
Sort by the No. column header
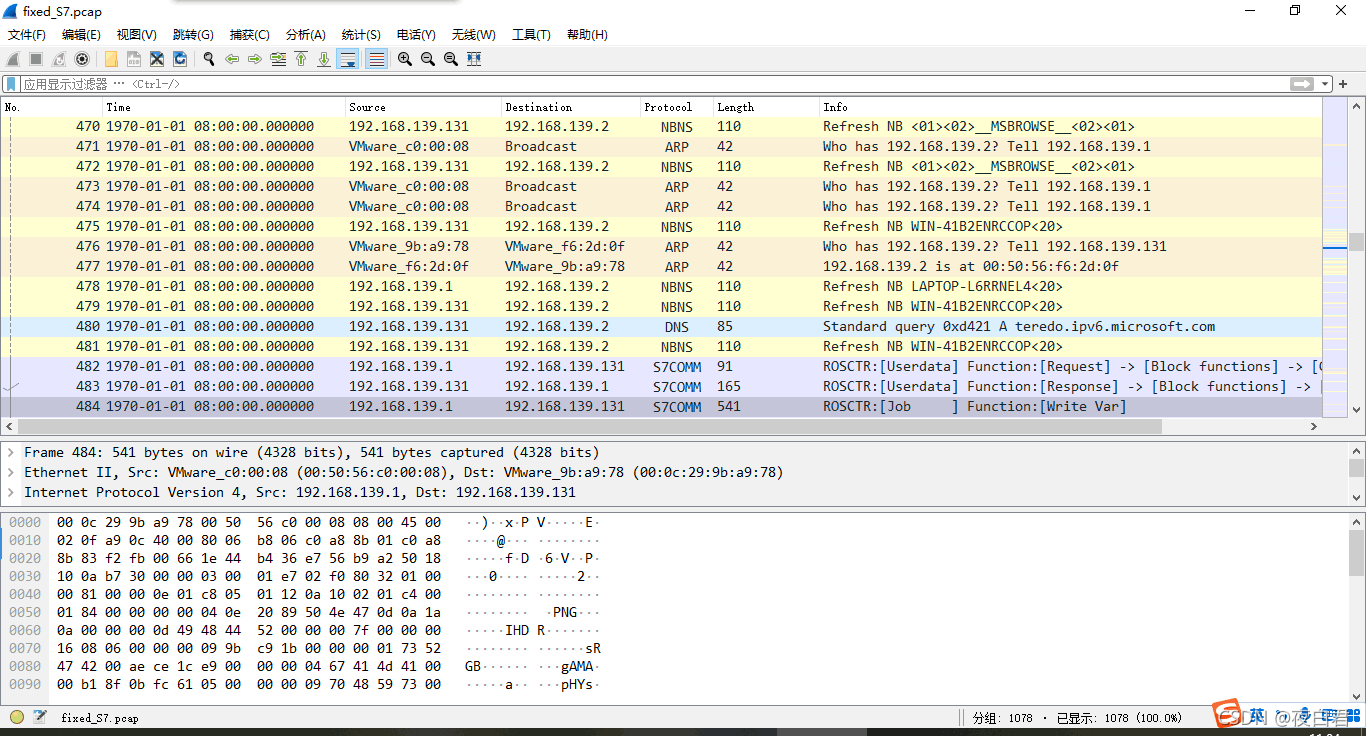tap(52, 107)
